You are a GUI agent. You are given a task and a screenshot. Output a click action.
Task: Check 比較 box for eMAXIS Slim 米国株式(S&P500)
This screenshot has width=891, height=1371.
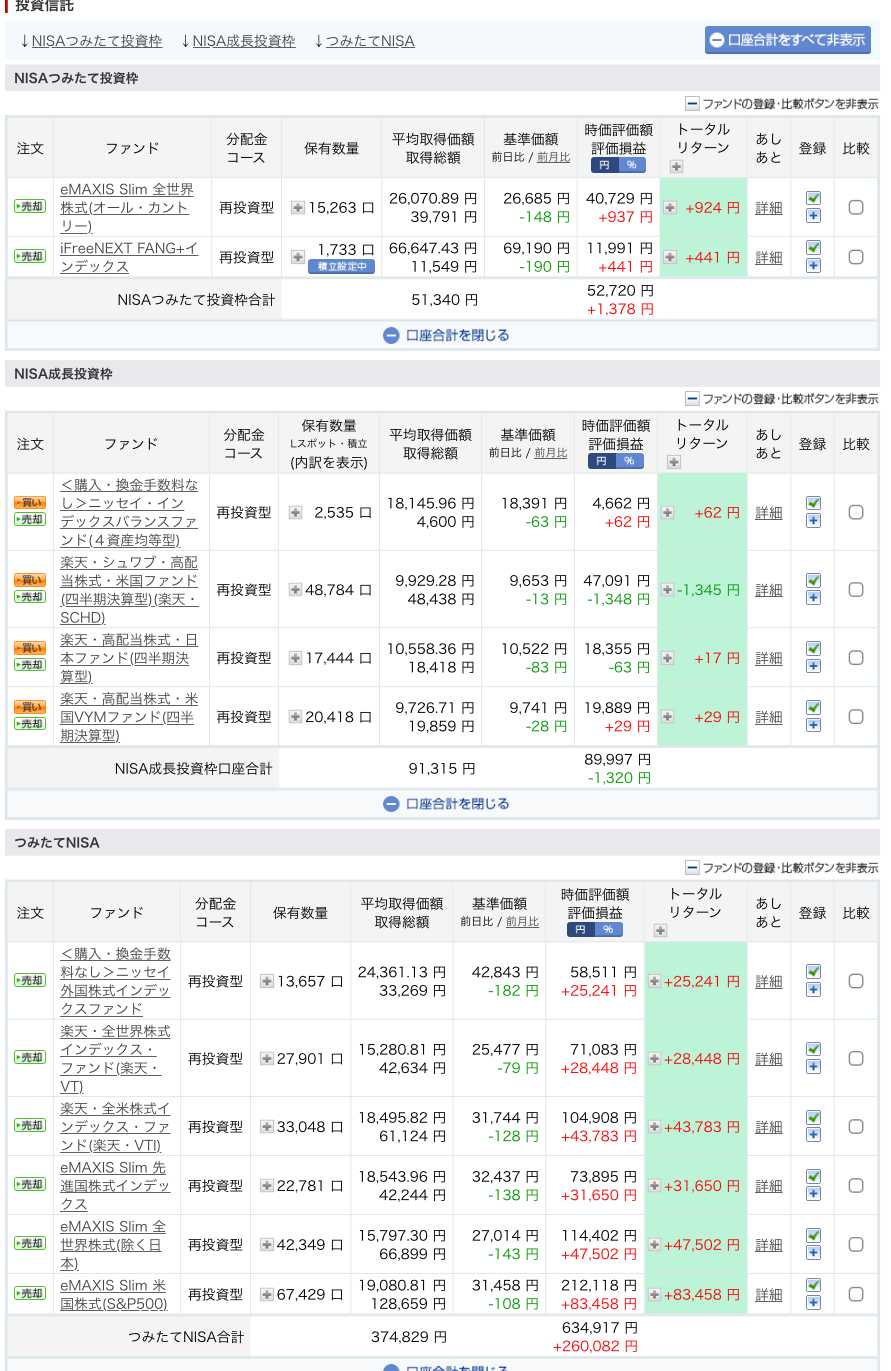point(856,1294)
